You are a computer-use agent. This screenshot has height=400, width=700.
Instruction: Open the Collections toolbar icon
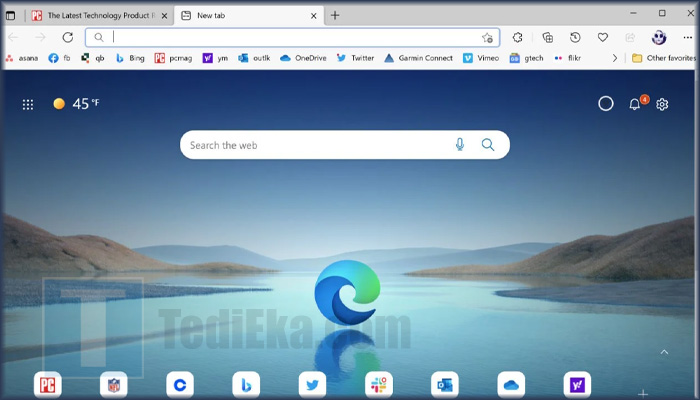(547, 38)
